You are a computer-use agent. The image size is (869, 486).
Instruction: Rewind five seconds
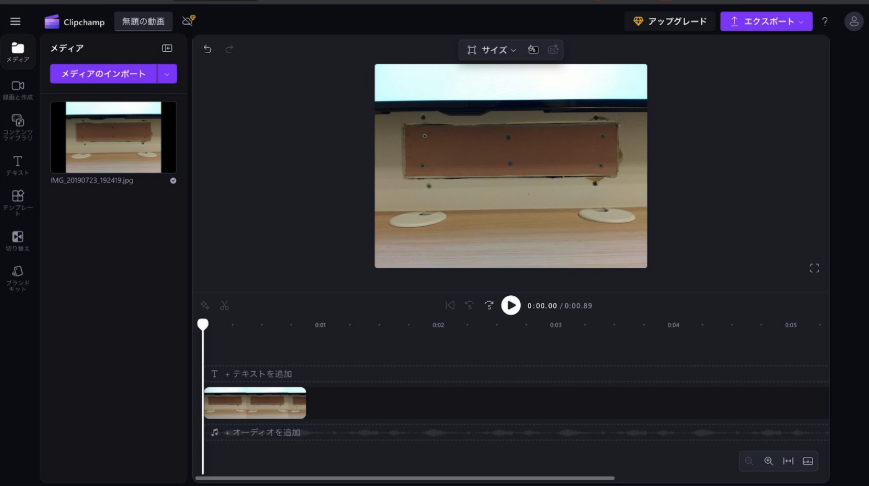click(469, 305)
